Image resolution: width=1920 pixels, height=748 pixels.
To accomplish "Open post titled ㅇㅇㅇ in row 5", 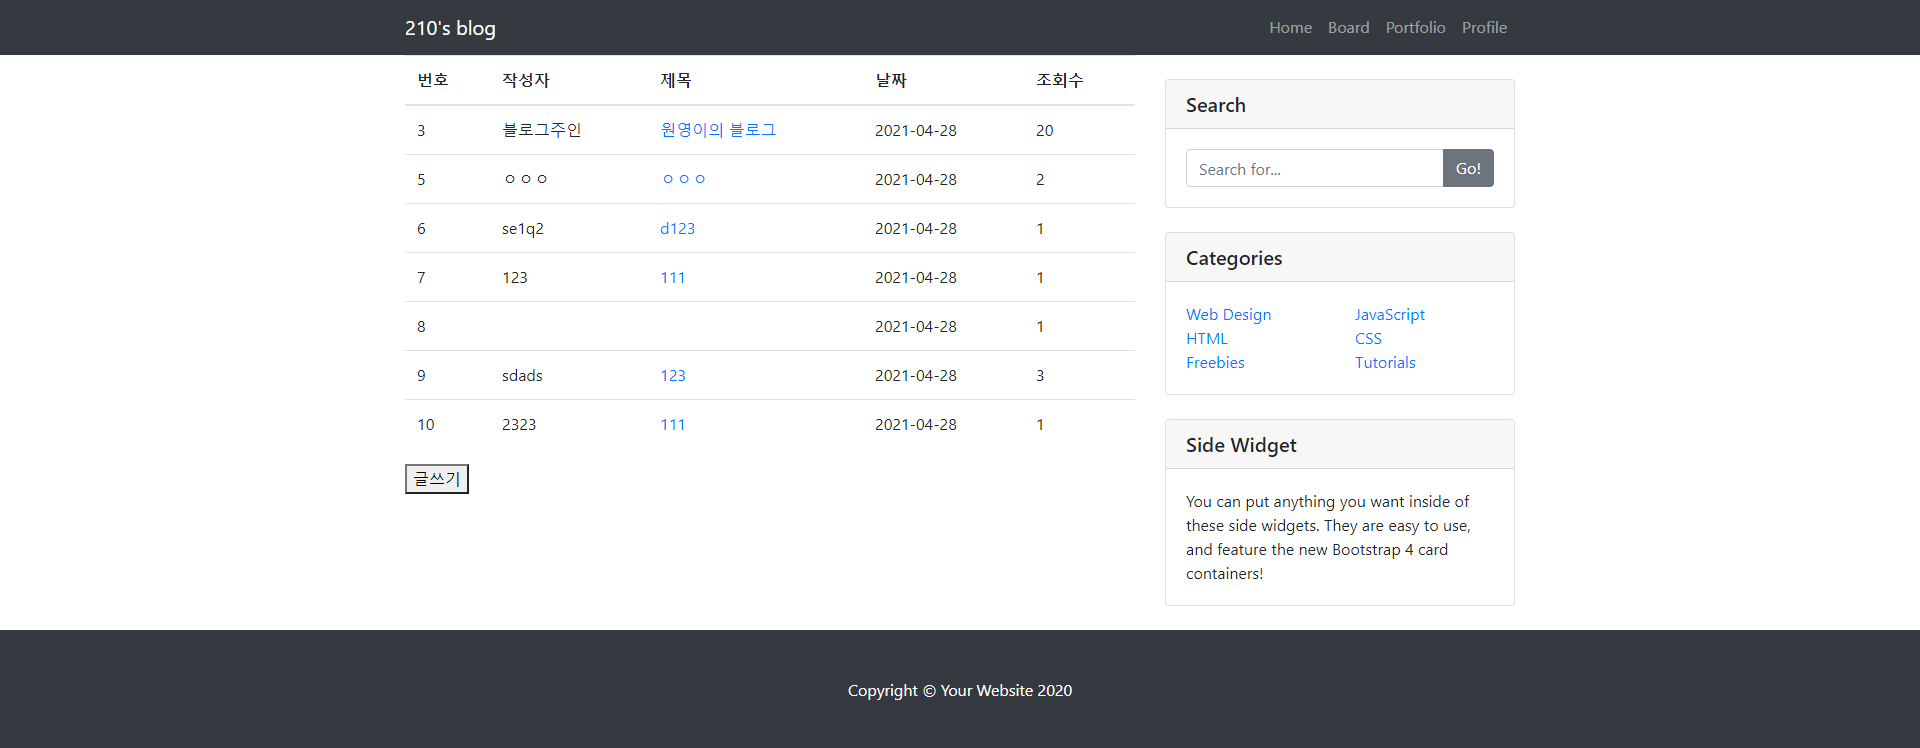I will 684,179.
